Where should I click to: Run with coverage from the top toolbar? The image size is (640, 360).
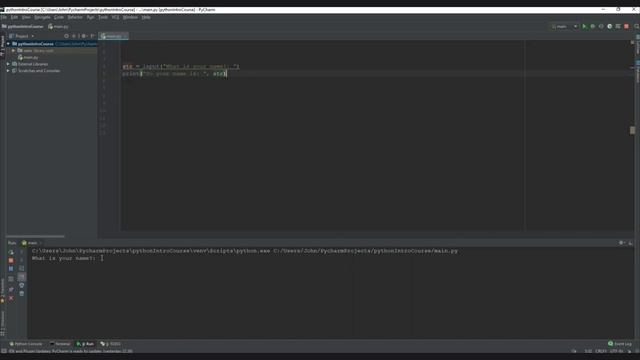click(x=601, y=26)
